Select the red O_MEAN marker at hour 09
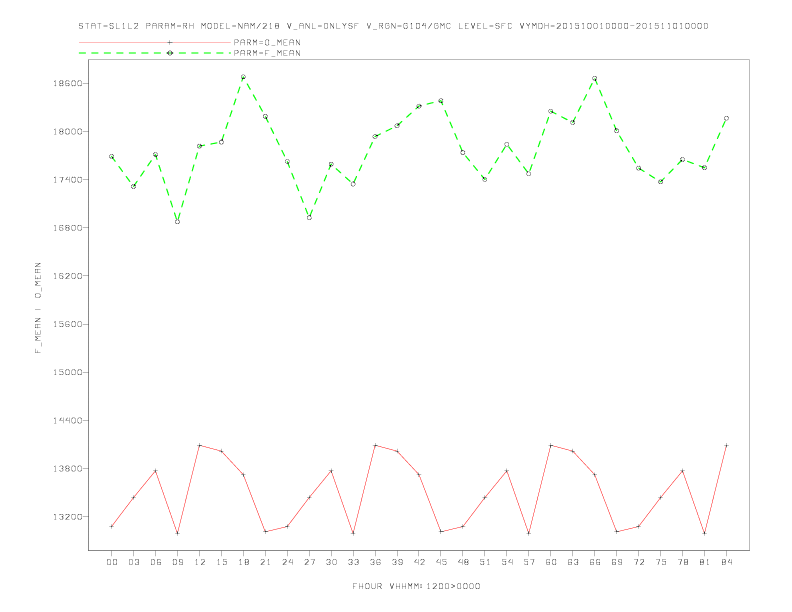The height and width of the screenshot is (612, 792). pyautogui.click(x=177, y=533)
